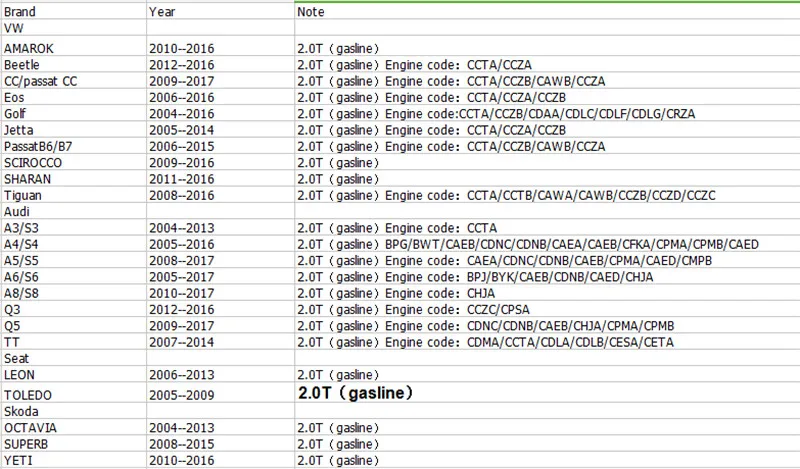Click the A3/S3 note with CCTA
This screenshot has width=800, height=469.
[x=547, y=228]
